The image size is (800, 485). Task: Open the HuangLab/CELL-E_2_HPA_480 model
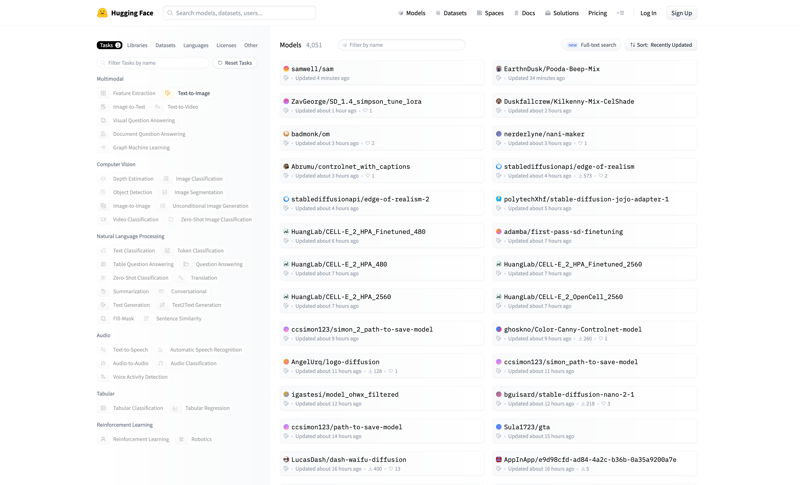point(382,268)
